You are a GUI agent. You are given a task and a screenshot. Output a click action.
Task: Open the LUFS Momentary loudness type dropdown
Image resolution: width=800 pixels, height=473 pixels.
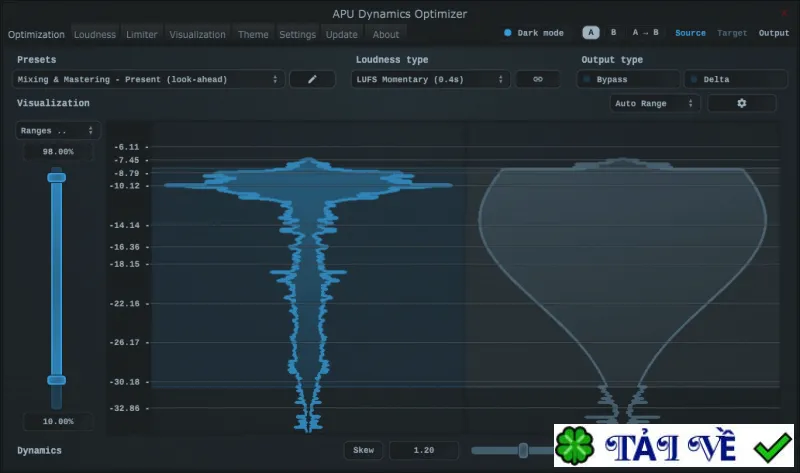(430, 79)
